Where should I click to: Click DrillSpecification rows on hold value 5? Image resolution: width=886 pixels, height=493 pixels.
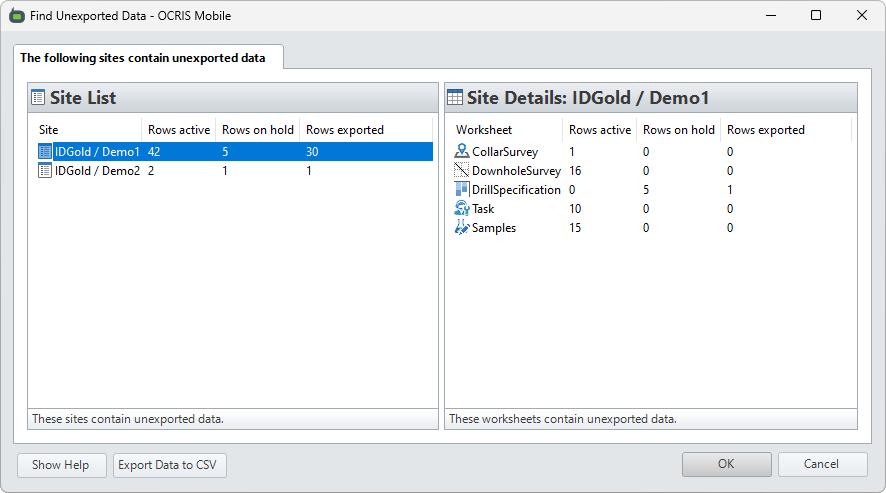(x=646, y=190)
